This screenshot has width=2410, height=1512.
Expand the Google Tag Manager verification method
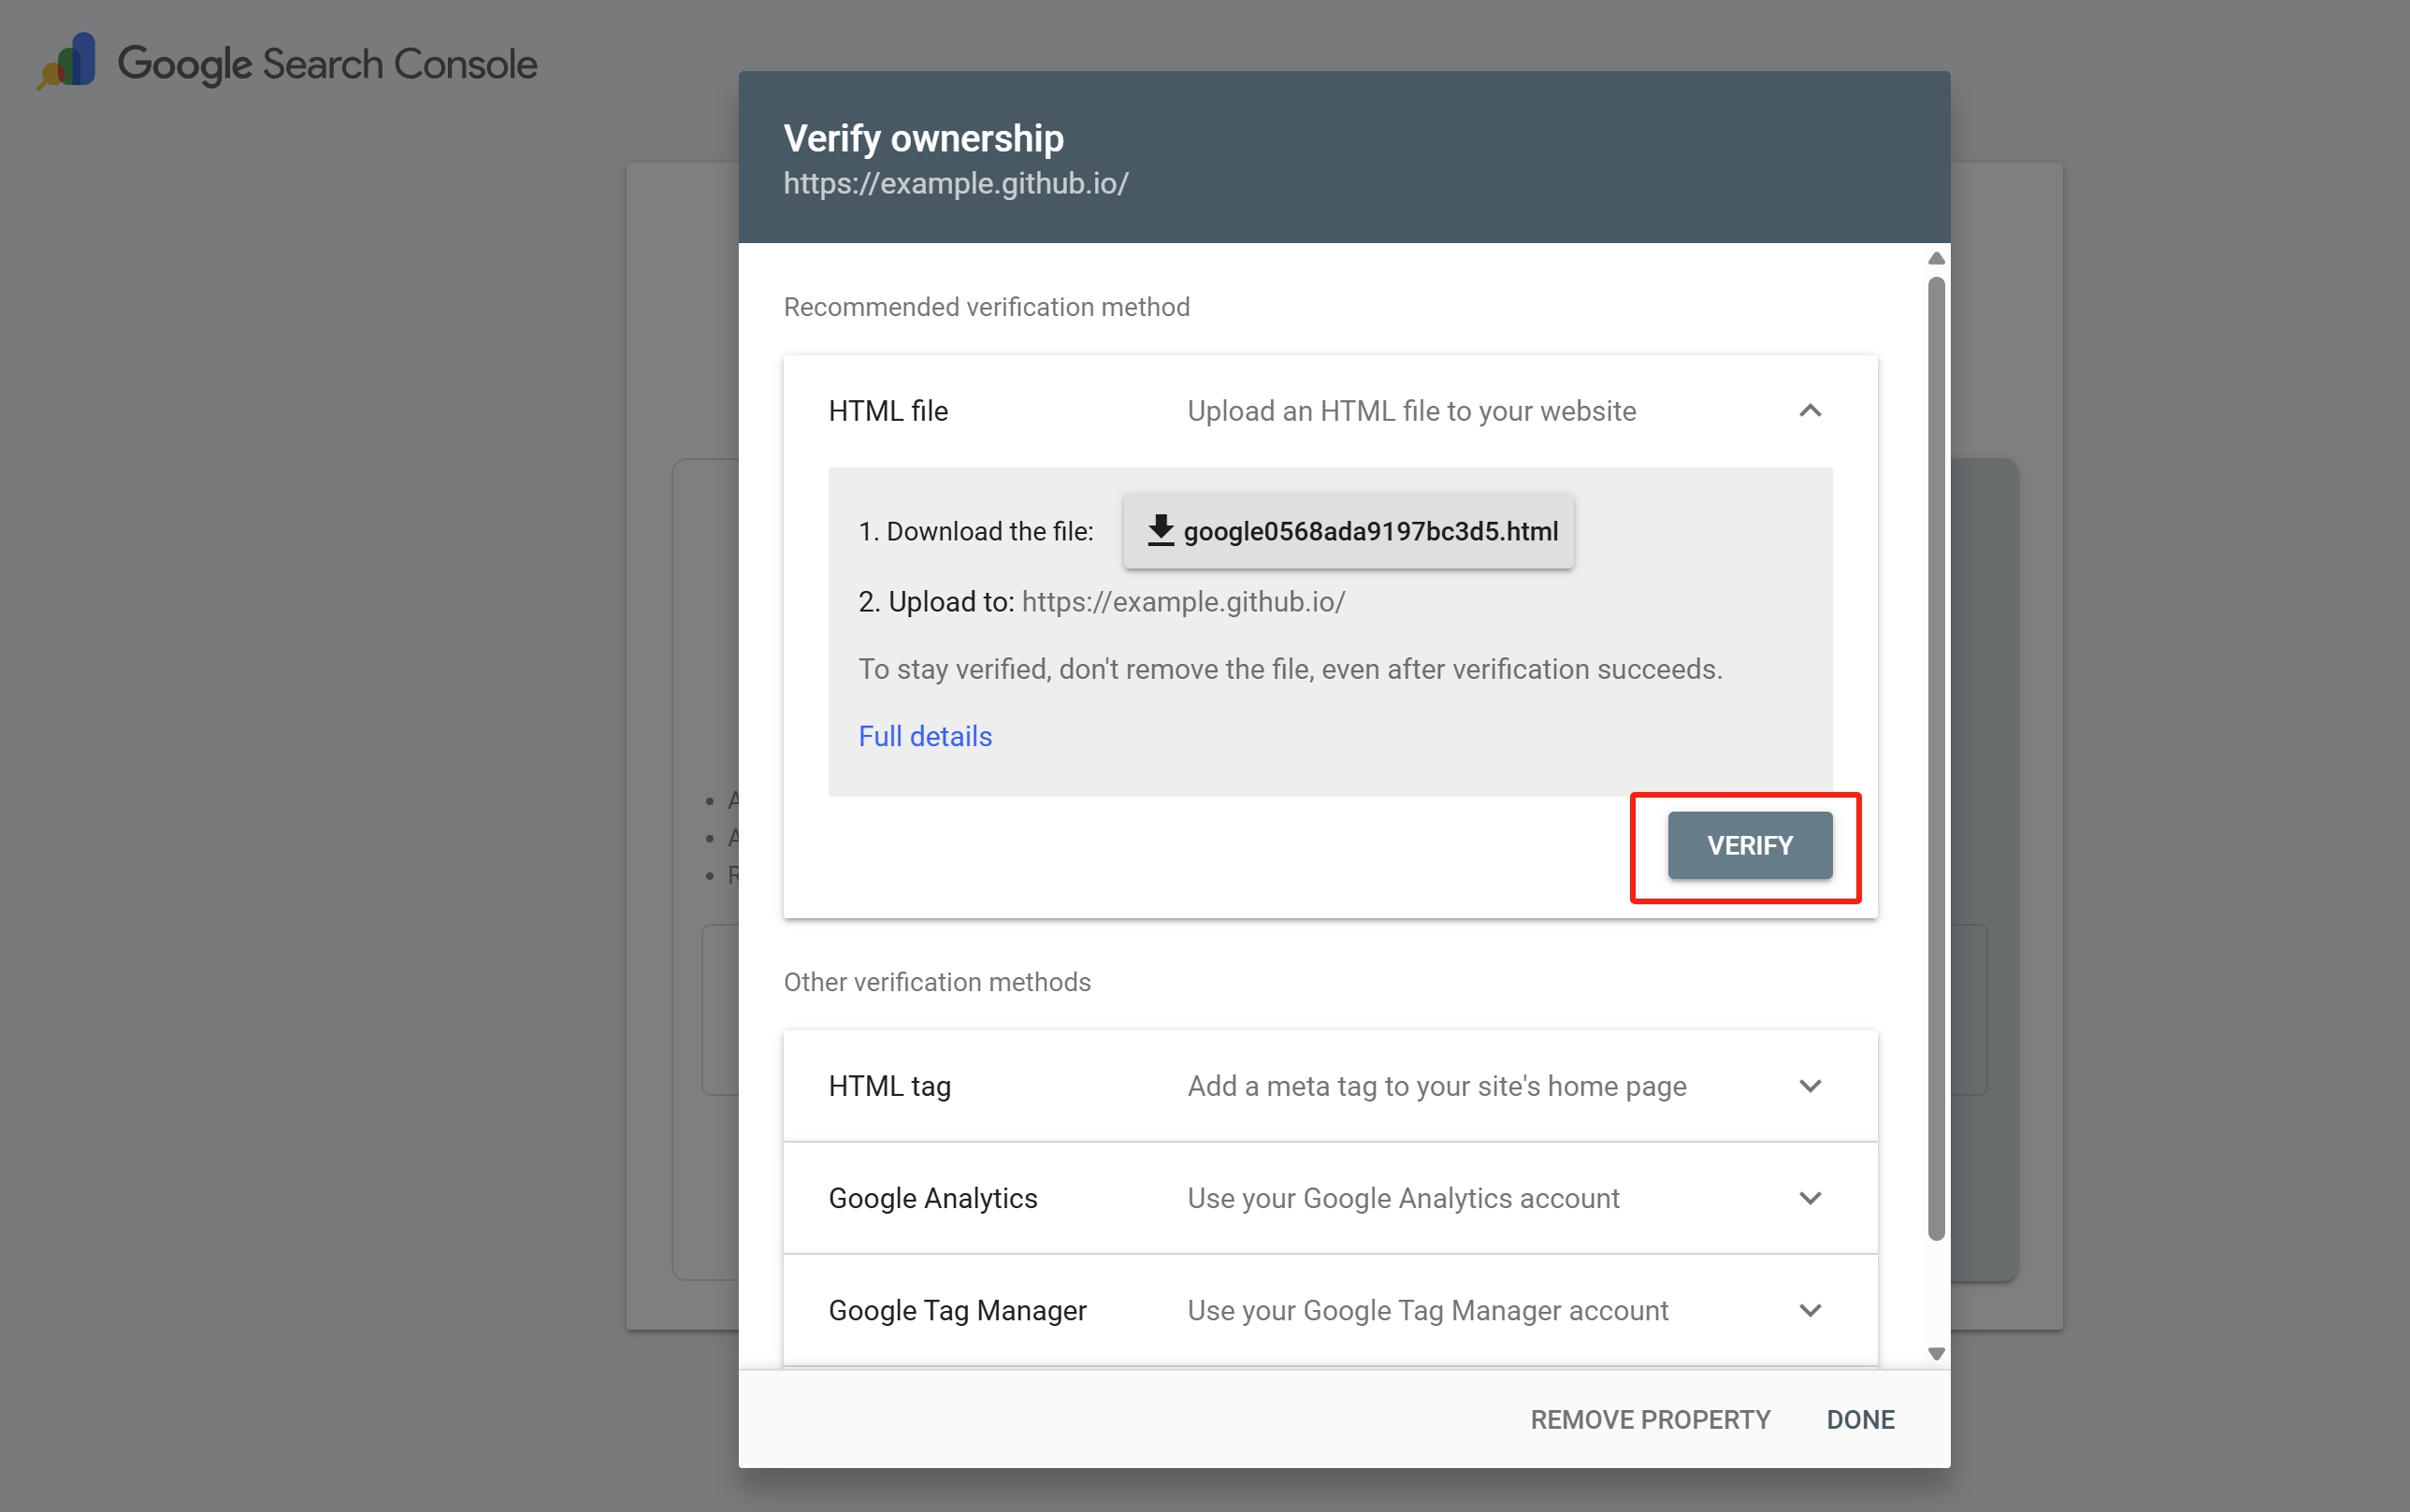[1810, 1310]
